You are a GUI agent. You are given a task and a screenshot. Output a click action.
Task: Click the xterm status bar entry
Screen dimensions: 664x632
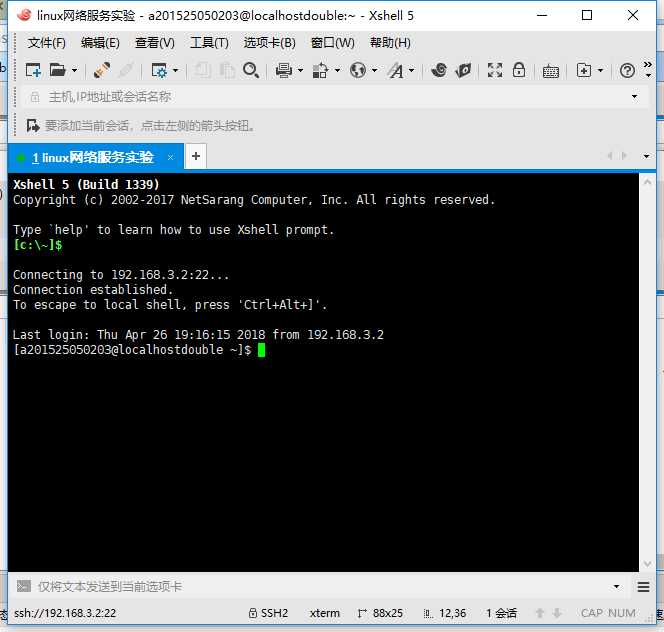click(x=324, y=613)
